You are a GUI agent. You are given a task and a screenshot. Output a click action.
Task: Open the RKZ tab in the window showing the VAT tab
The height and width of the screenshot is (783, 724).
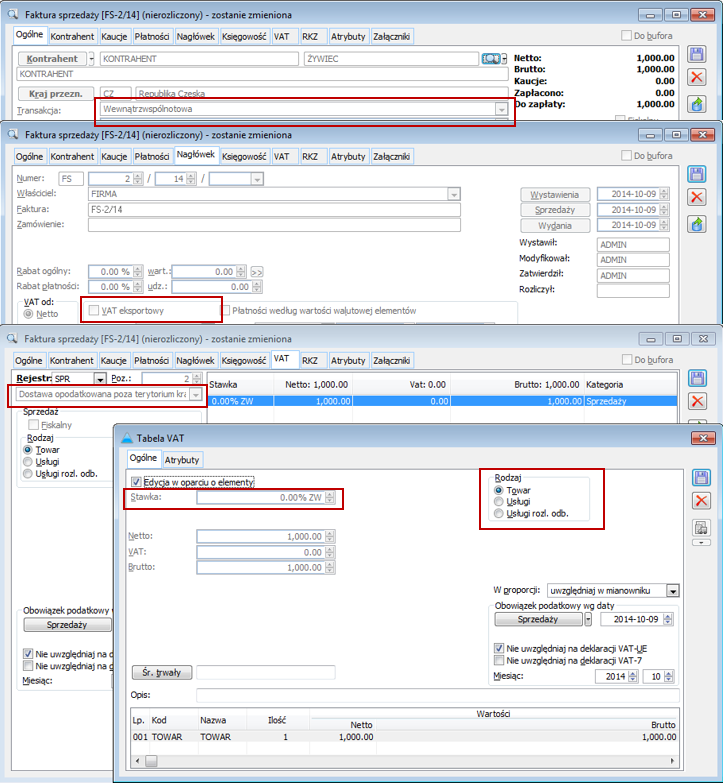click(x=310, y=361)
